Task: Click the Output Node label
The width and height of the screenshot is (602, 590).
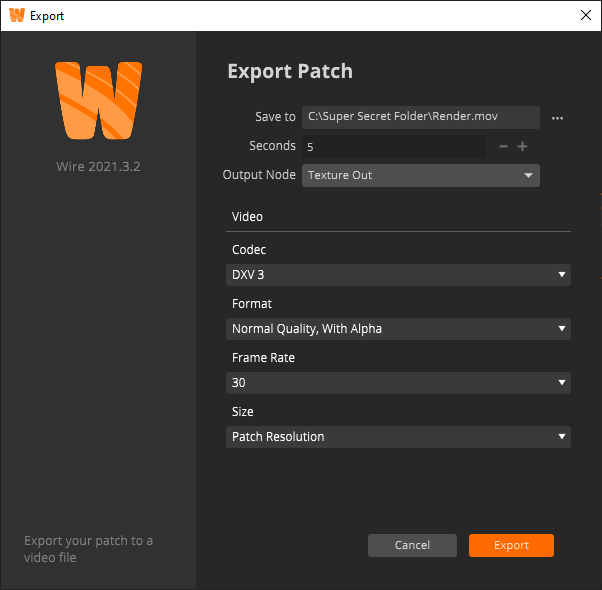Action: click(259, 175)
